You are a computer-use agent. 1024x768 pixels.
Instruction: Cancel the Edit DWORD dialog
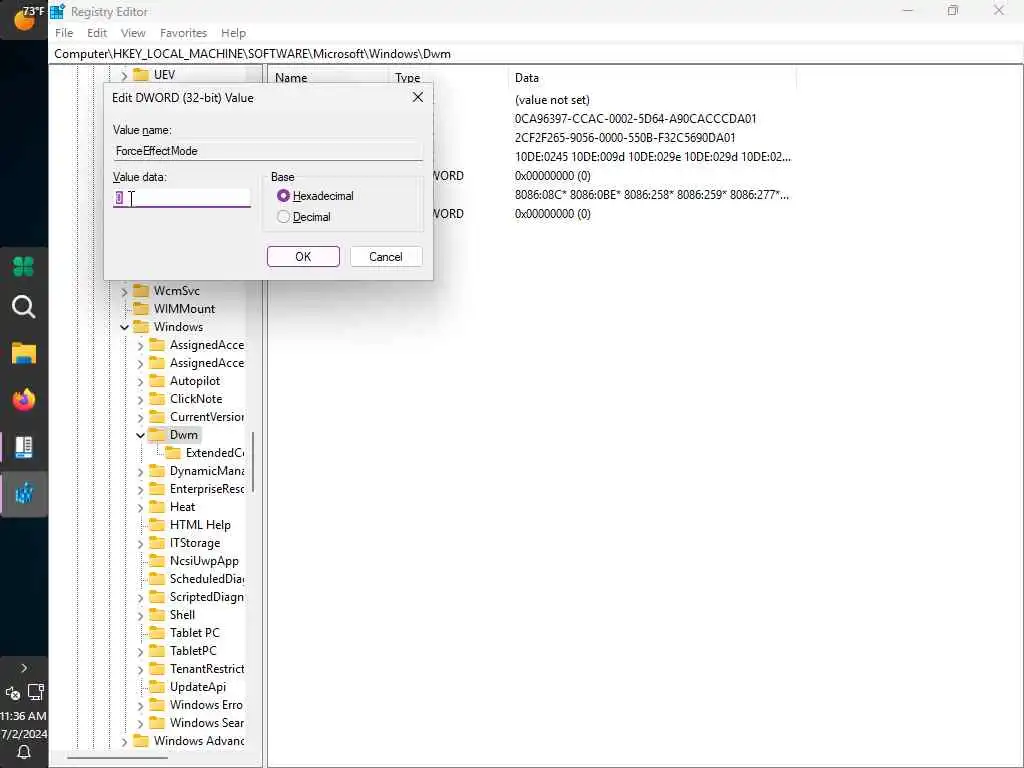tap(386, 257)
